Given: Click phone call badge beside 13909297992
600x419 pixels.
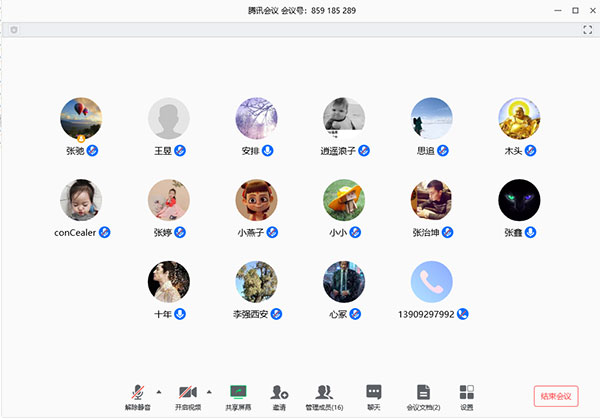Looking at the screenshot, I should pos(463,314).
